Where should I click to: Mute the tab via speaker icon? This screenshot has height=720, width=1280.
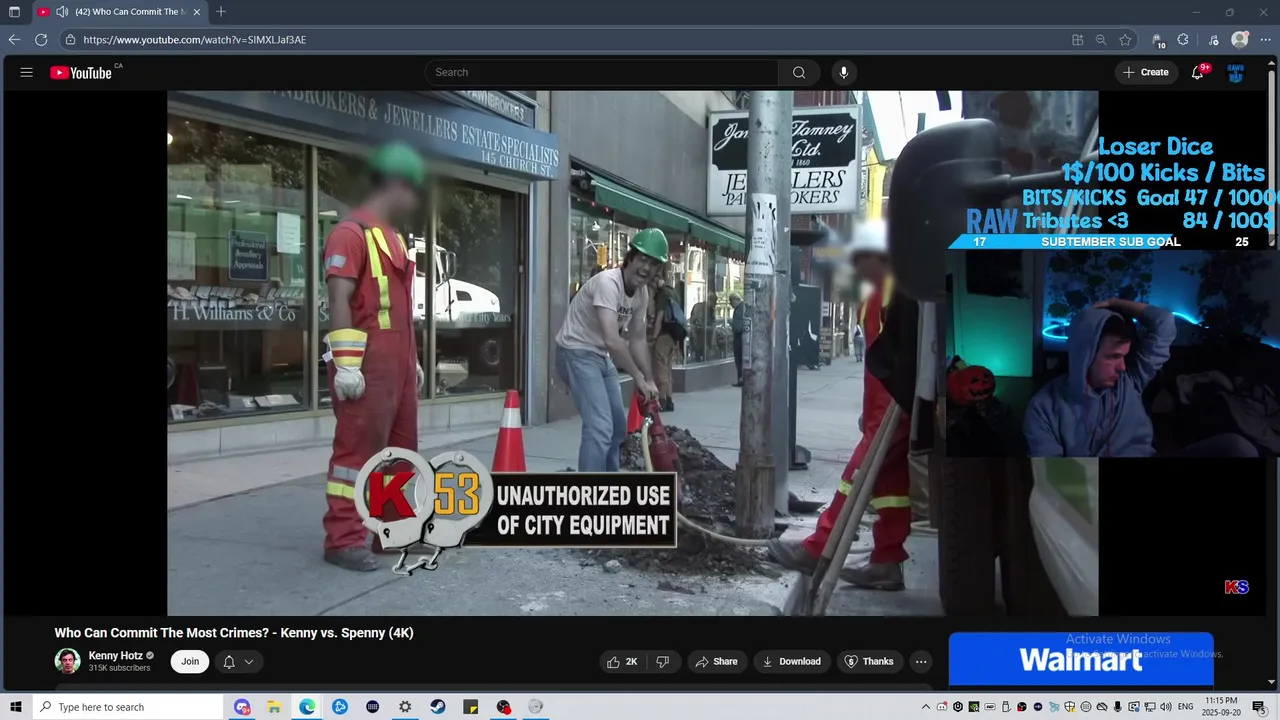coord(62,12)
